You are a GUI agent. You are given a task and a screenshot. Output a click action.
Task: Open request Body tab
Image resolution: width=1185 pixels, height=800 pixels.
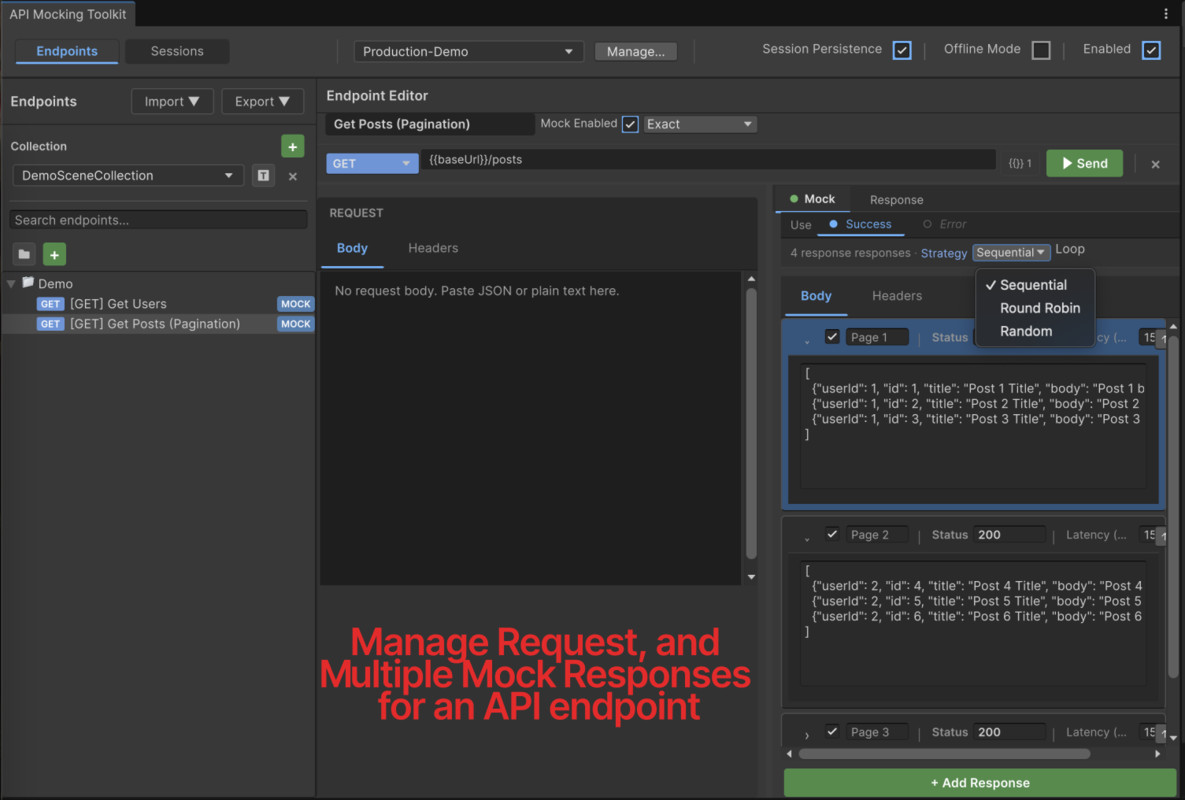352,248
